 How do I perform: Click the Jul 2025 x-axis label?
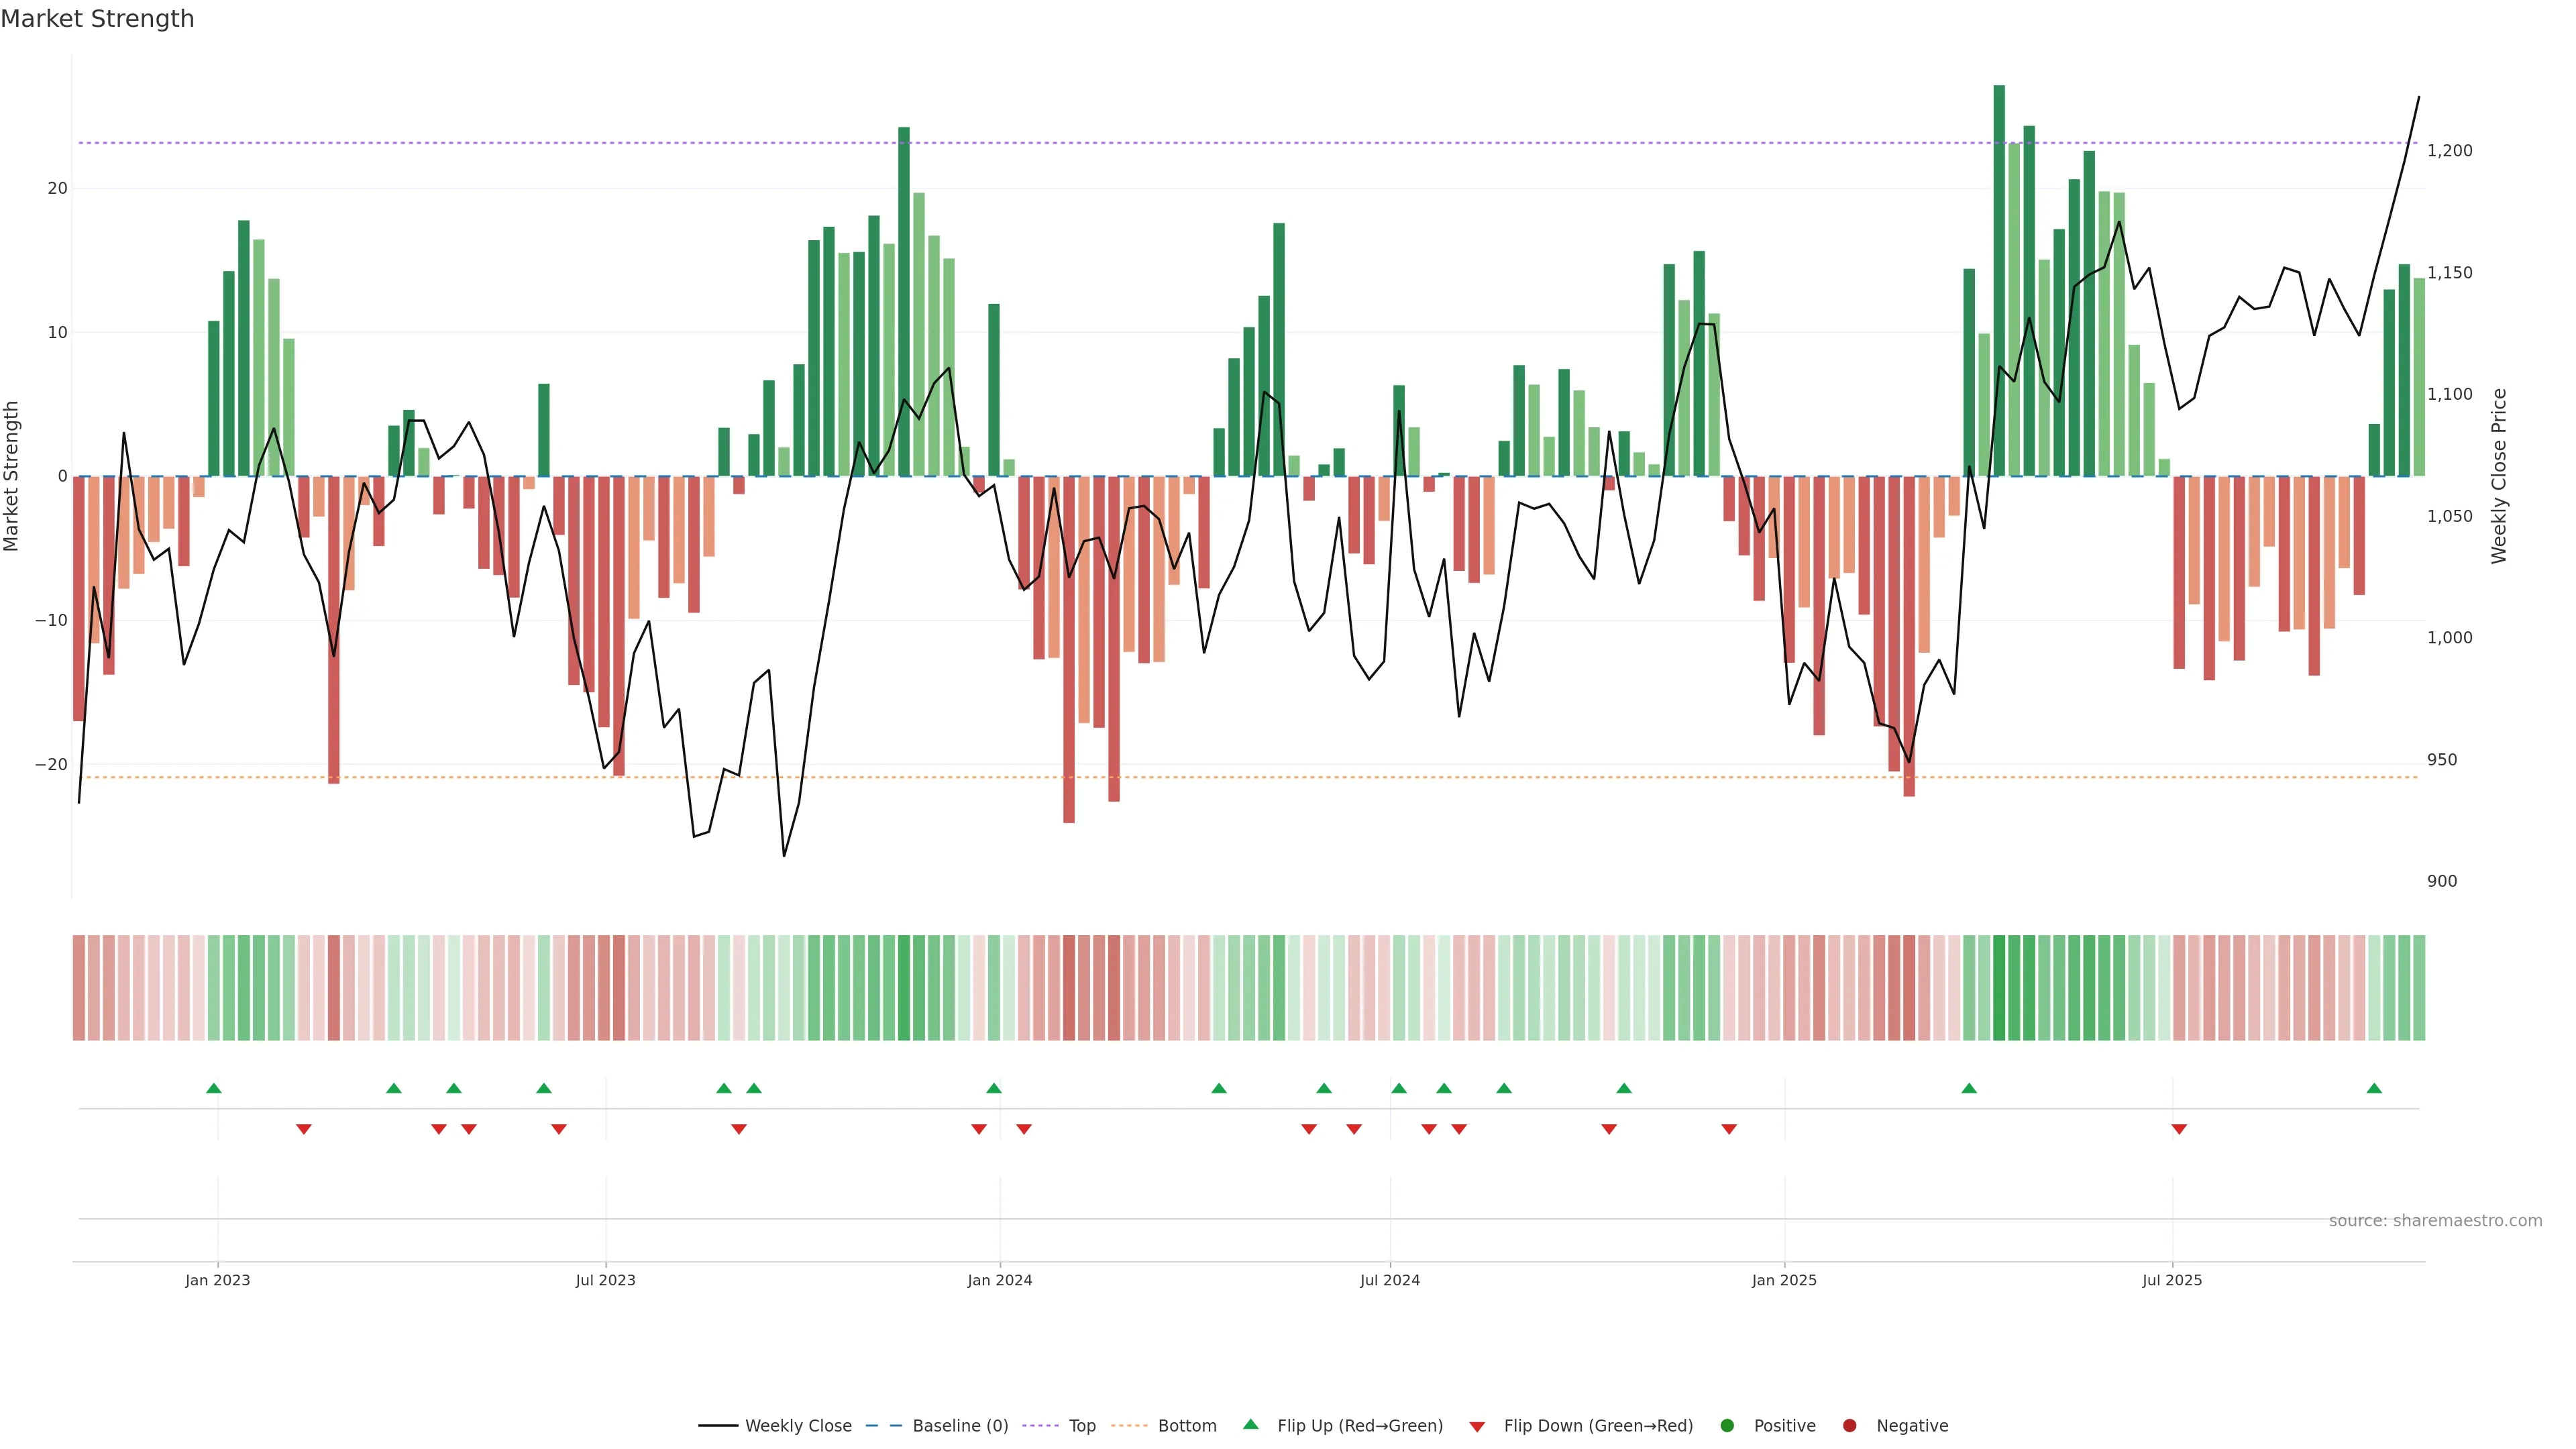coord(2171,1280)
